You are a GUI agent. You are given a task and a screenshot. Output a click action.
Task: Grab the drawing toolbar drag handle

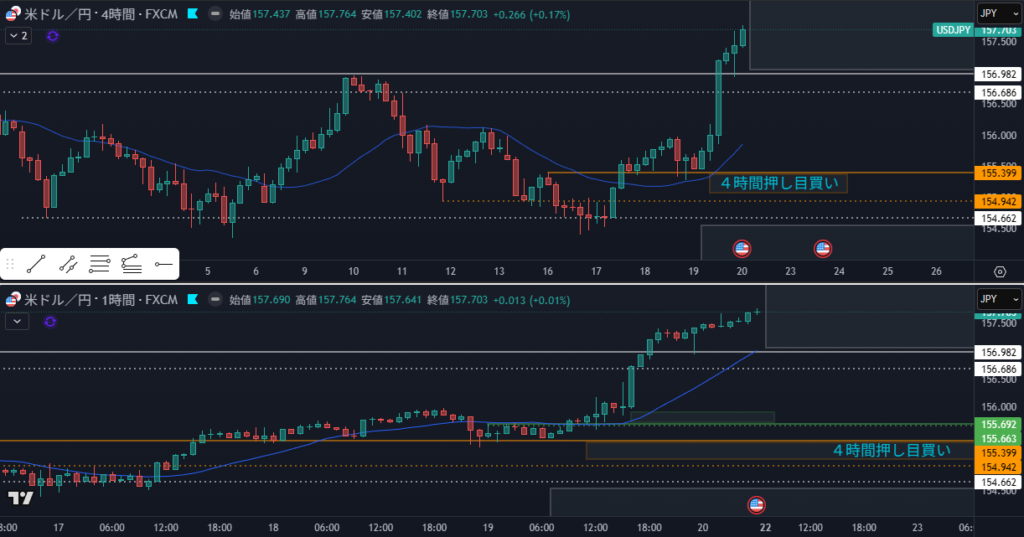point(10,264)
